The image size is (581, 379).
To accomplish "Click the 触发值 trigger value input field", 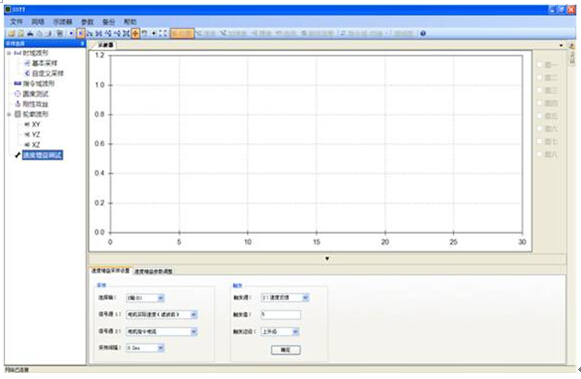I will pos(280,315).
